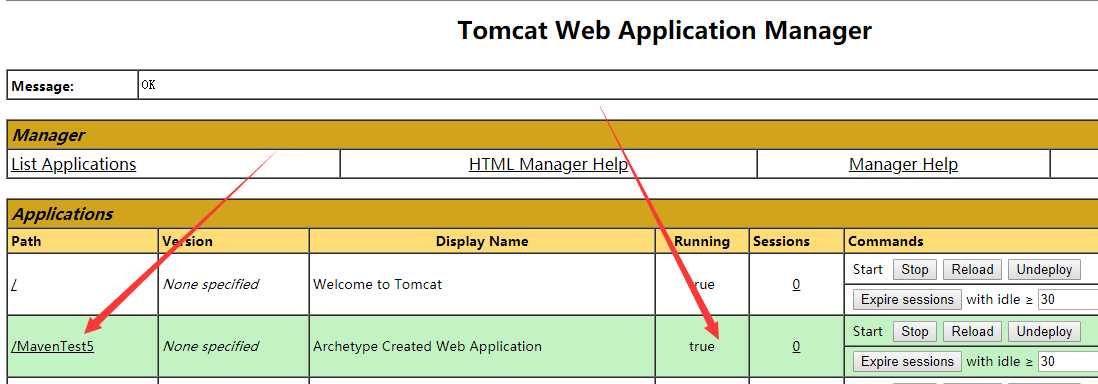Image resolution: width=1098 pixels, height=384 pixels.
Task: Click the "Message:" label
Action: point(43,87)
